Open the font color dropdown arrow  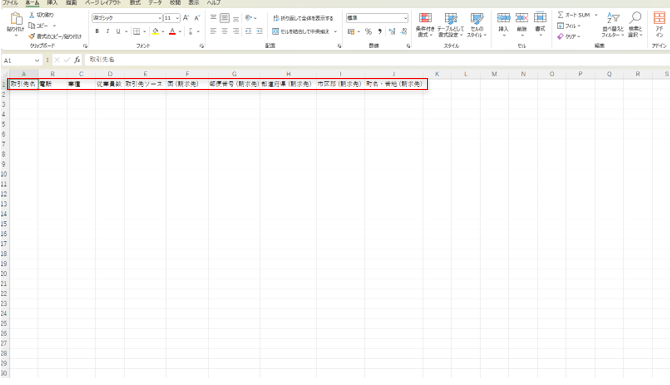[x=180, y=31]
